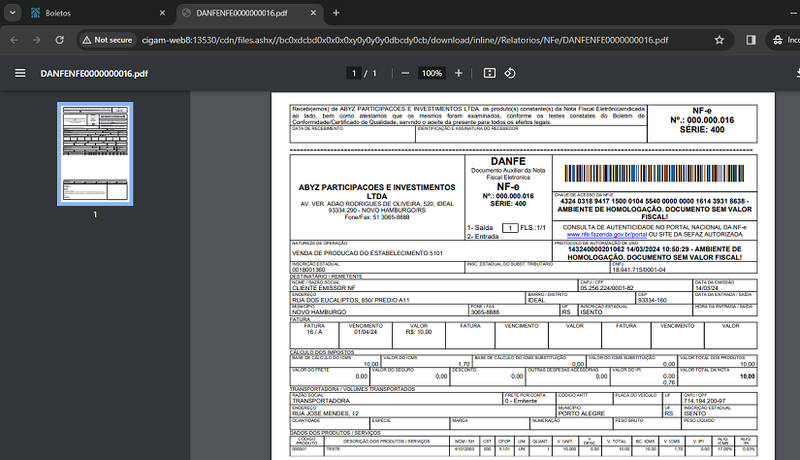The height and width of the screenshot is (460, 800).
Task: Open a new browser tab
Action: click(x=336, y=13)
